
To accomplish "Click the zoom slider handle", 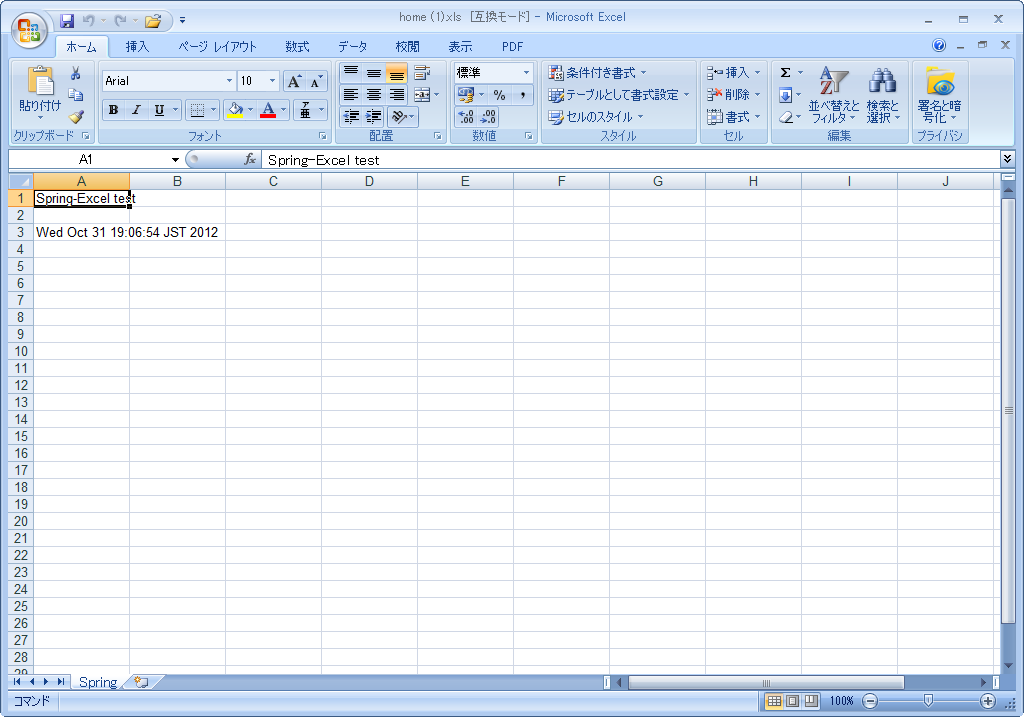I will click(928, 701).
